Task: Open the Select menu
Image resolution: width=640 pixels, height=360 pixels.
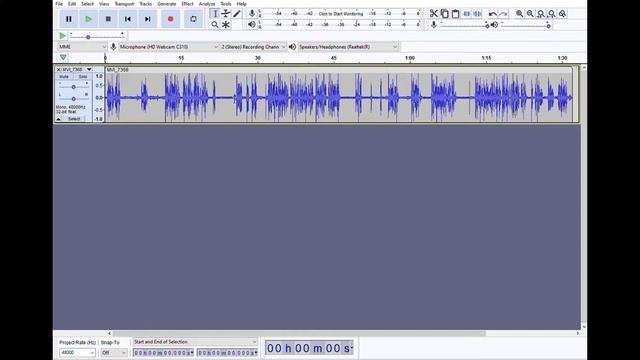Action: tap(87, 4)
